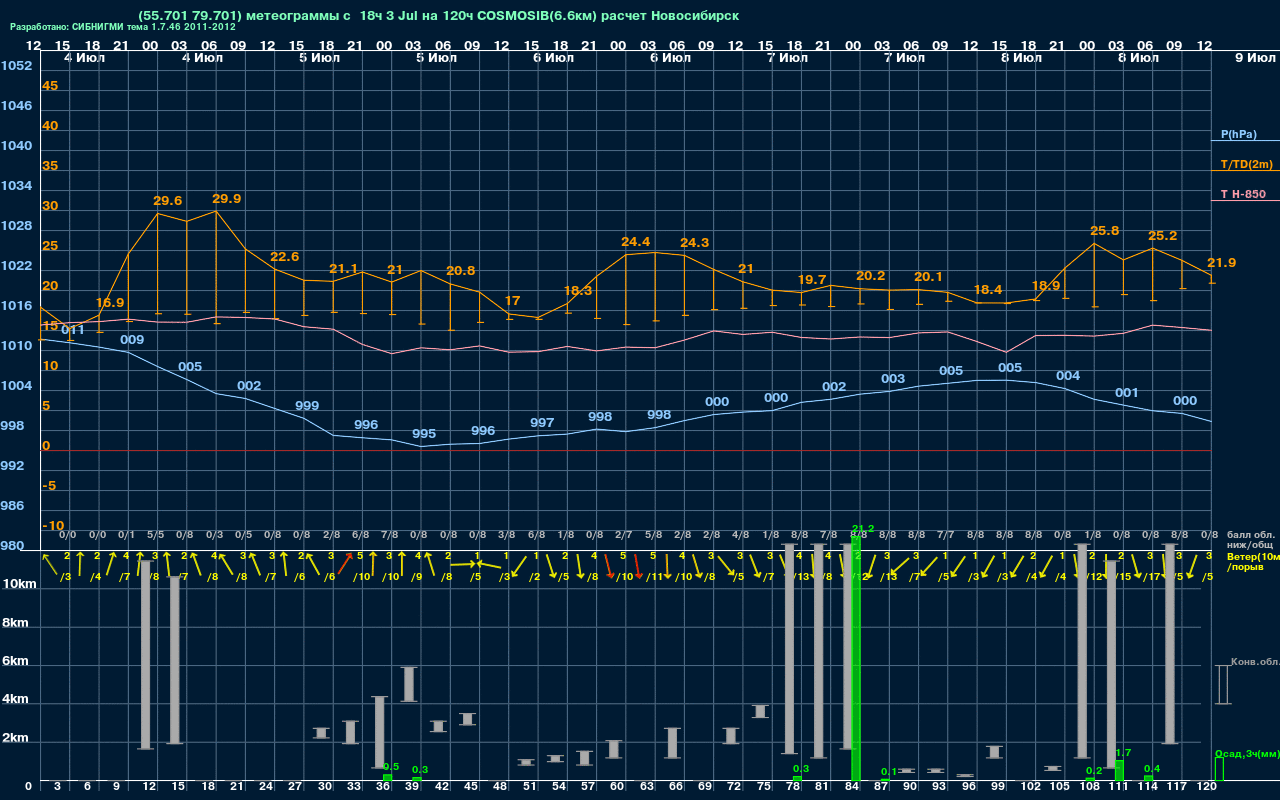Viewport: 1280px width, 800px height.
Task: Click the 18.4 temperature value
Action: (x=988, y=291)
